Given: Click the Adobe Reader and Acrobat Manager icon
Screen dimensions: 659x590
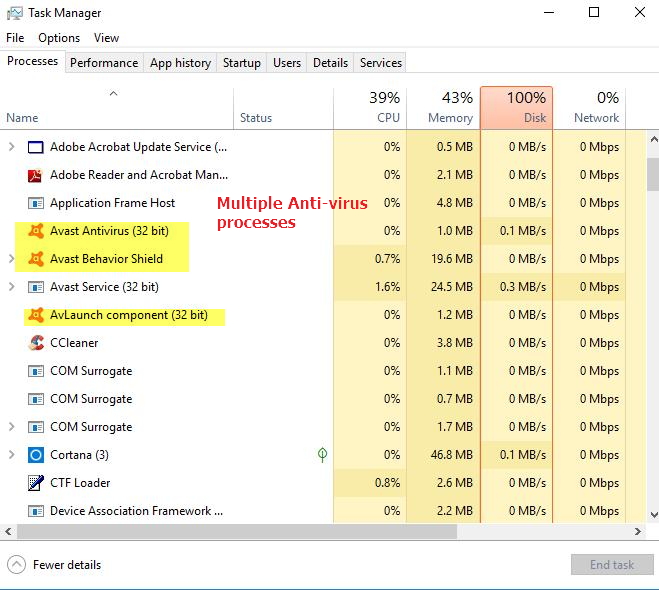Looking at the screenshot, I should [35, 175].
